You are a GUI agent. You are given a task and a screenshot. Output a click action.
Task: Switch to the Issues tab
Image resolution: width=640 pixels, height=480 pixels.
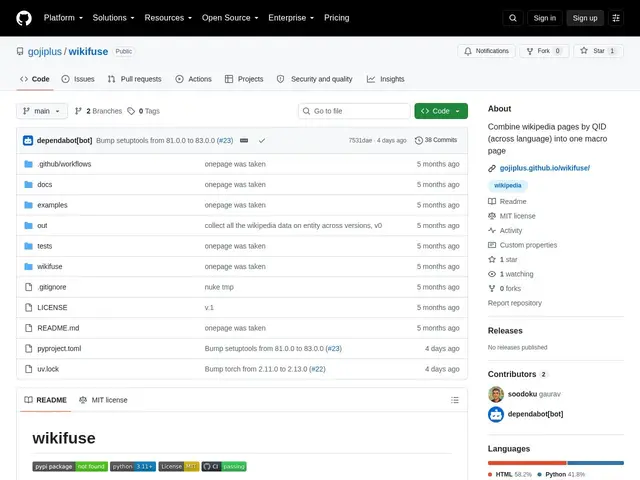[78, 79]
